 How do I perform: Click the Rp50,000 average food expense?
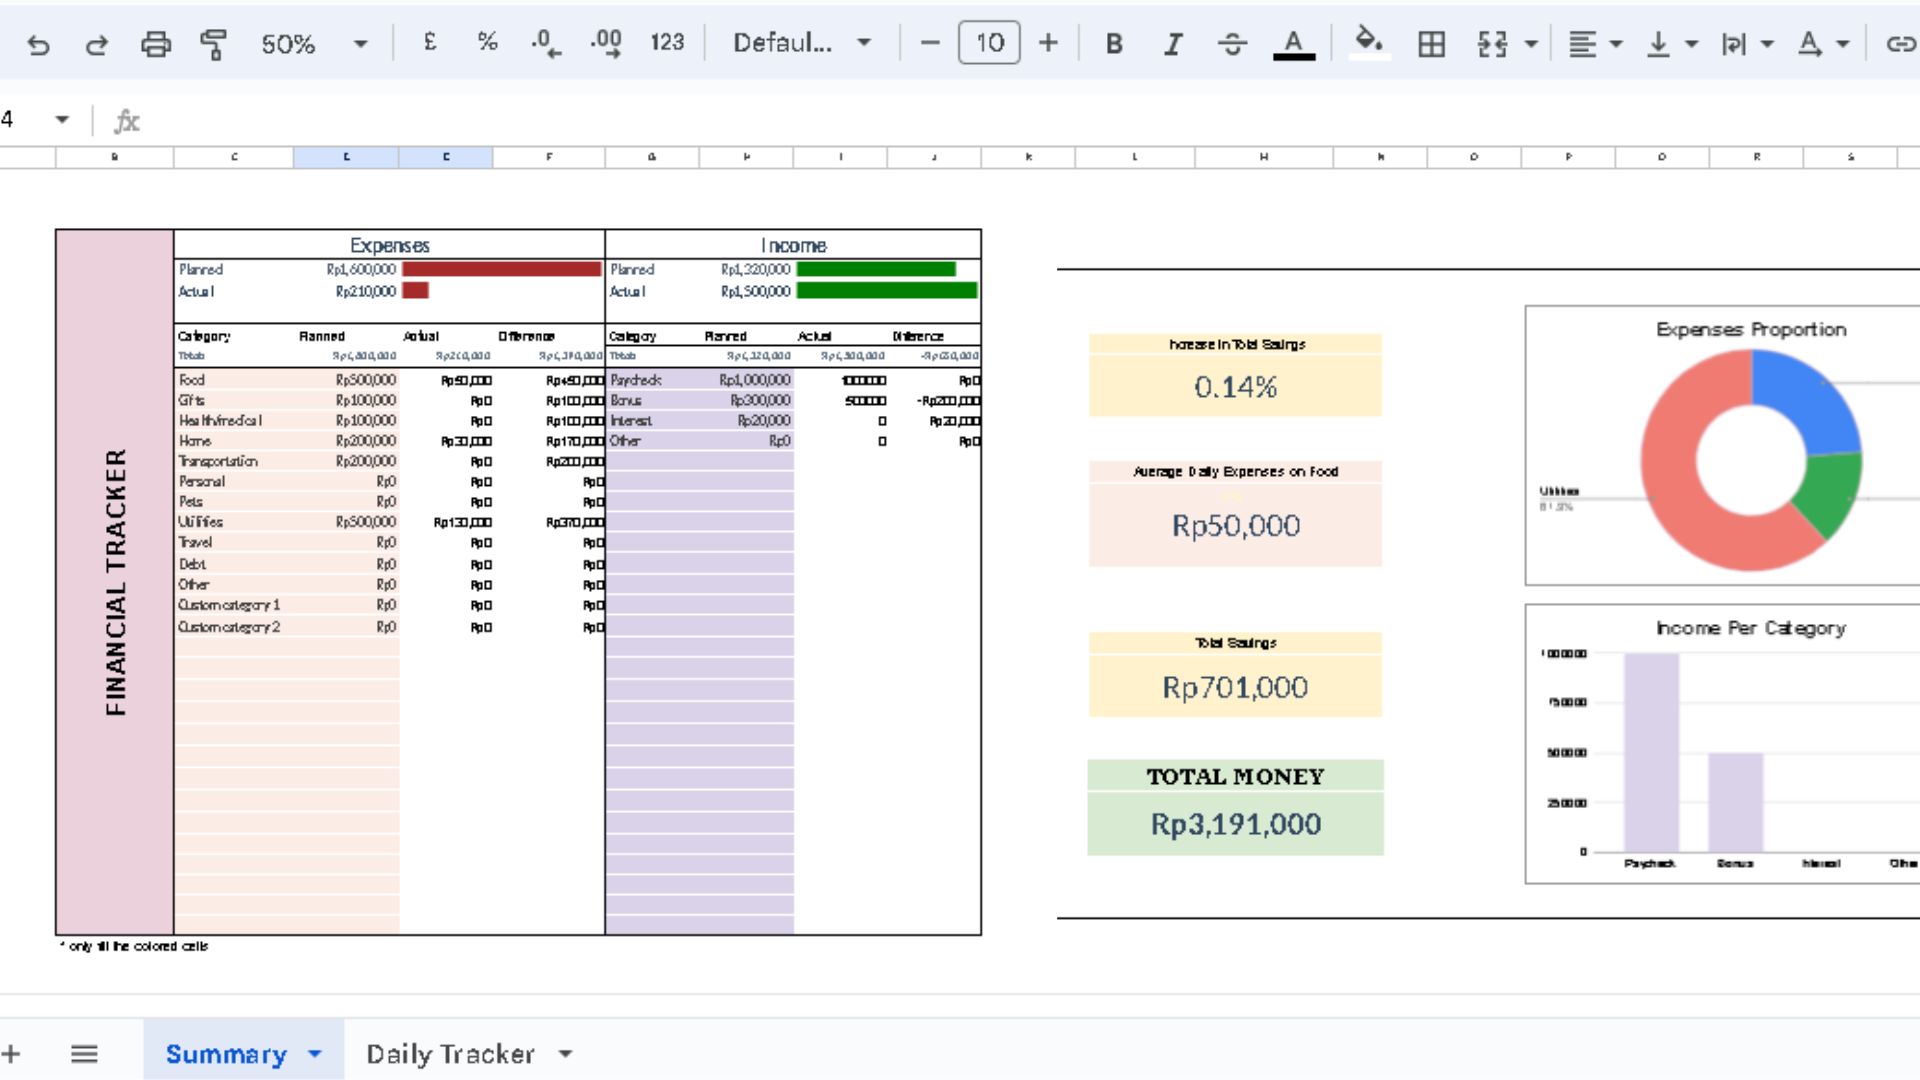(x=1235, y=526)
